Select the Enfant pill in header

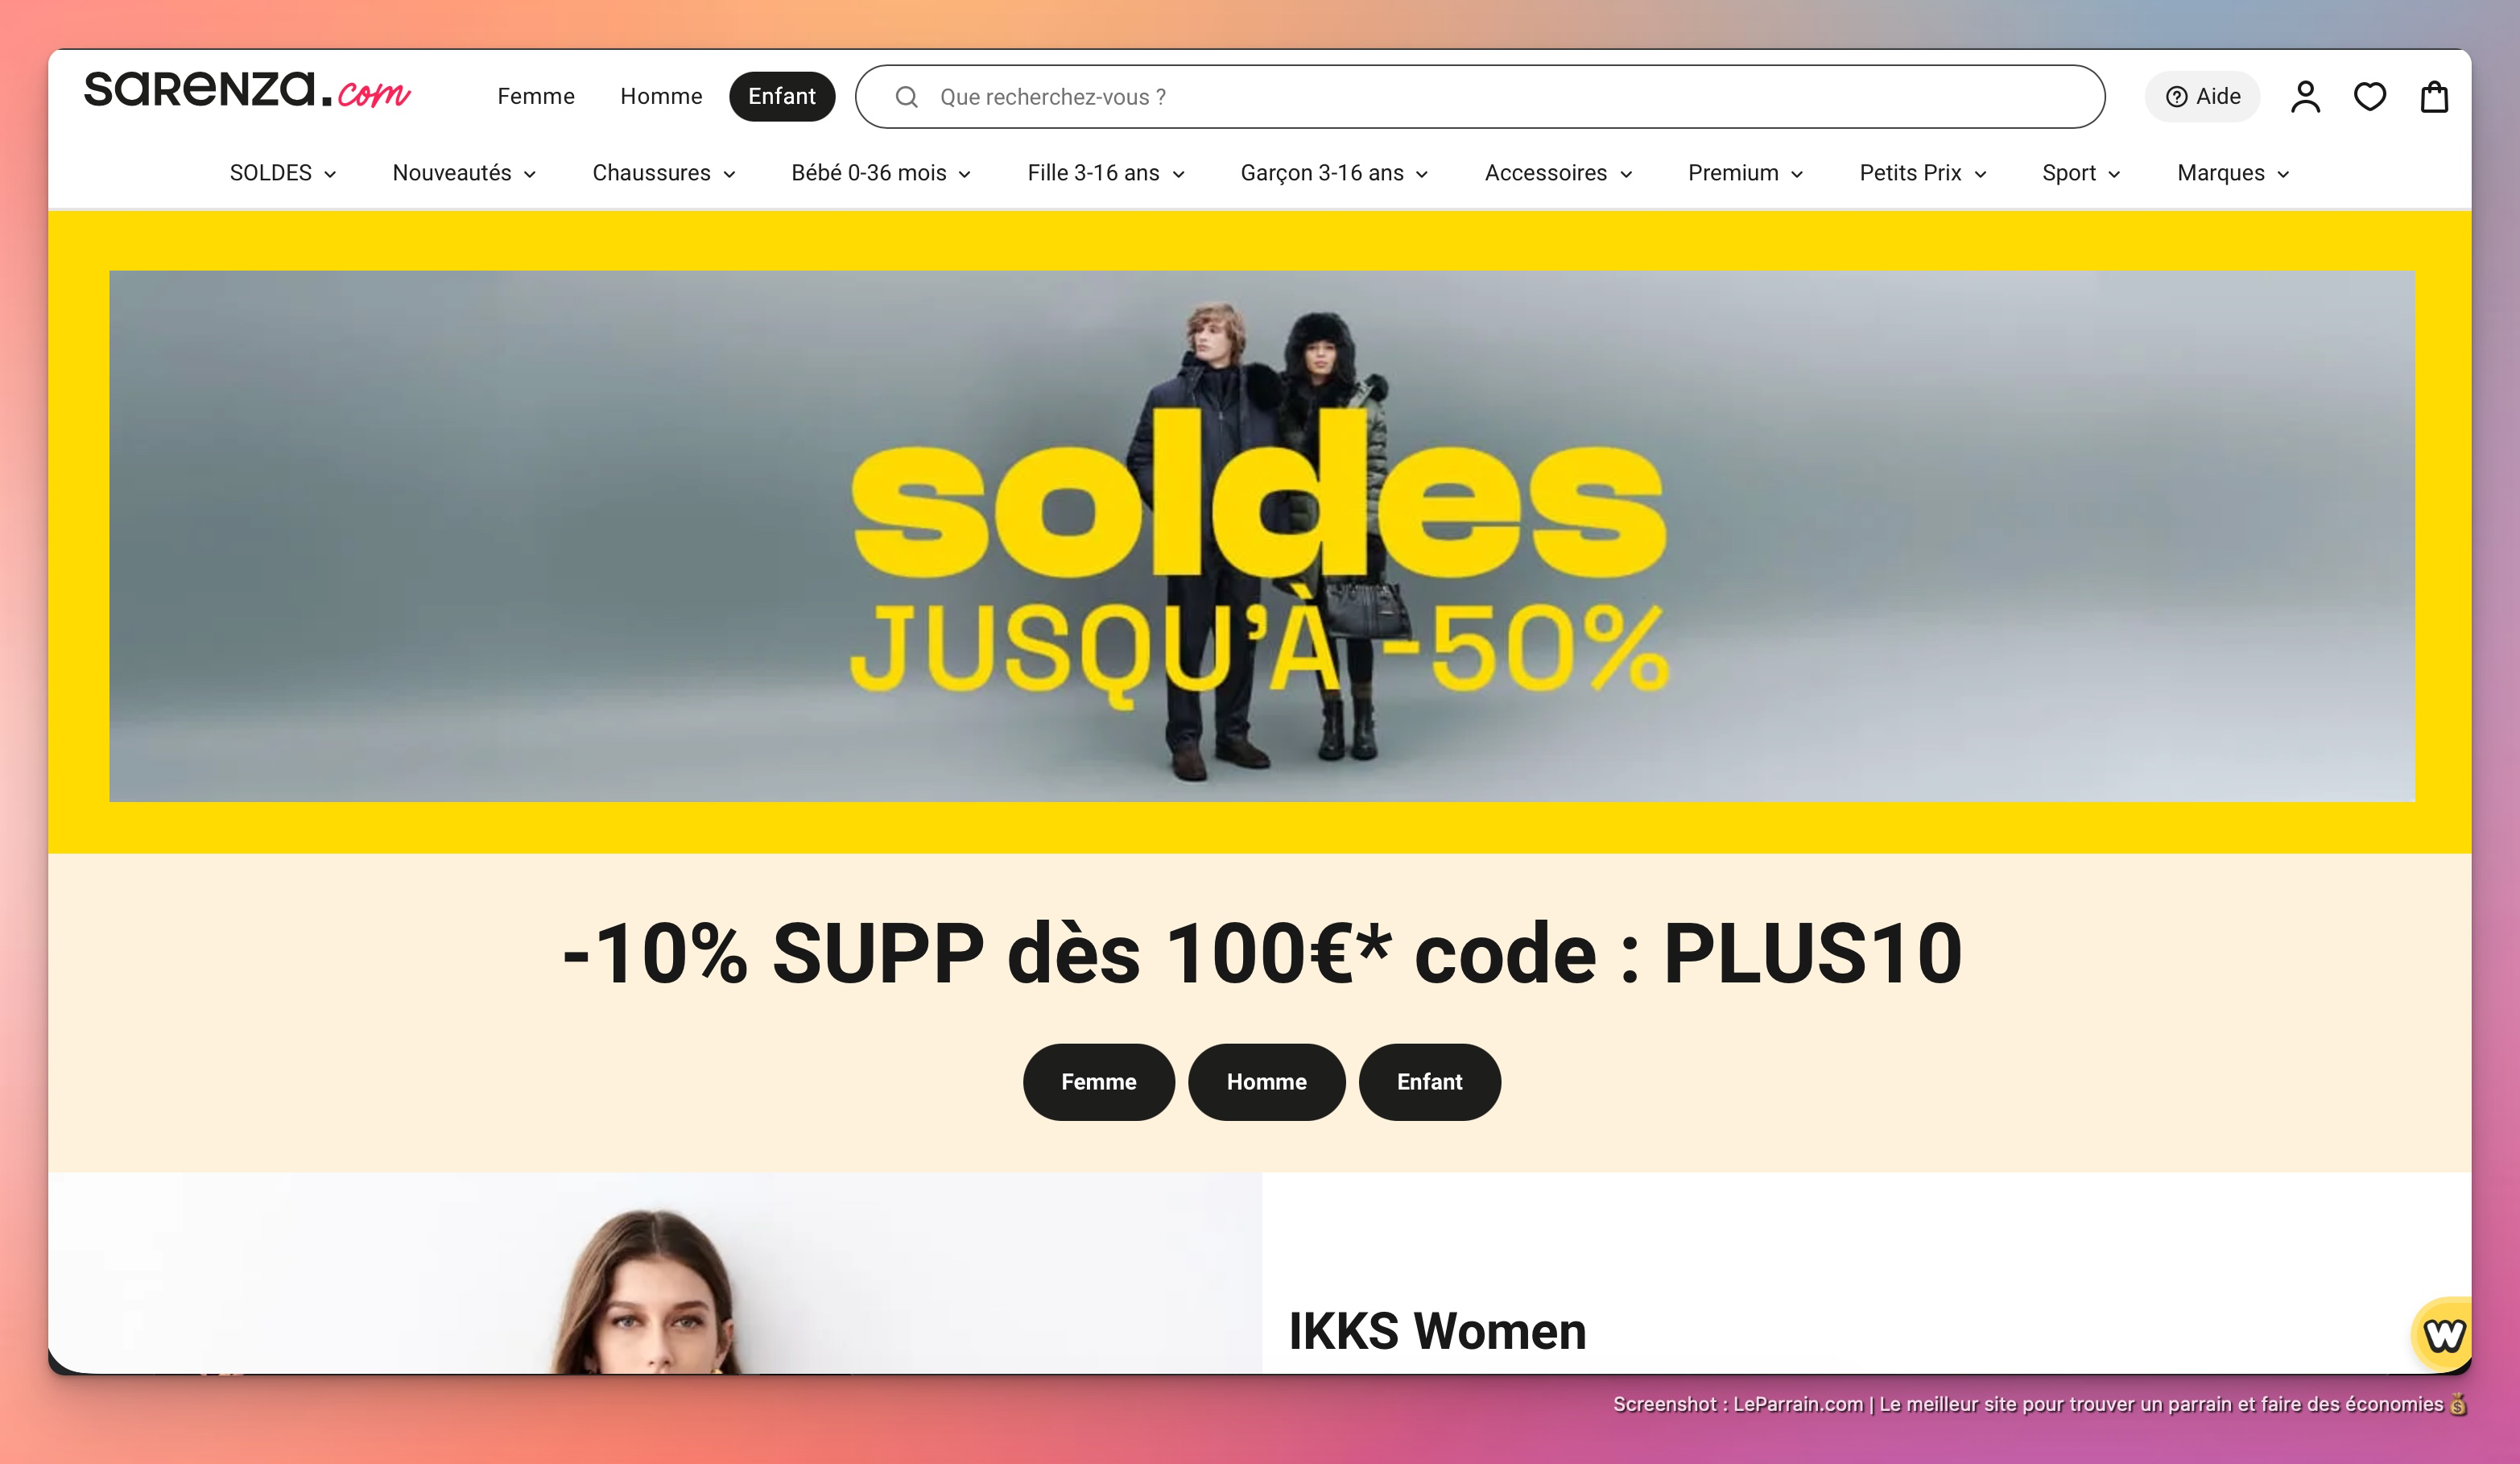(x=782, y=97)
